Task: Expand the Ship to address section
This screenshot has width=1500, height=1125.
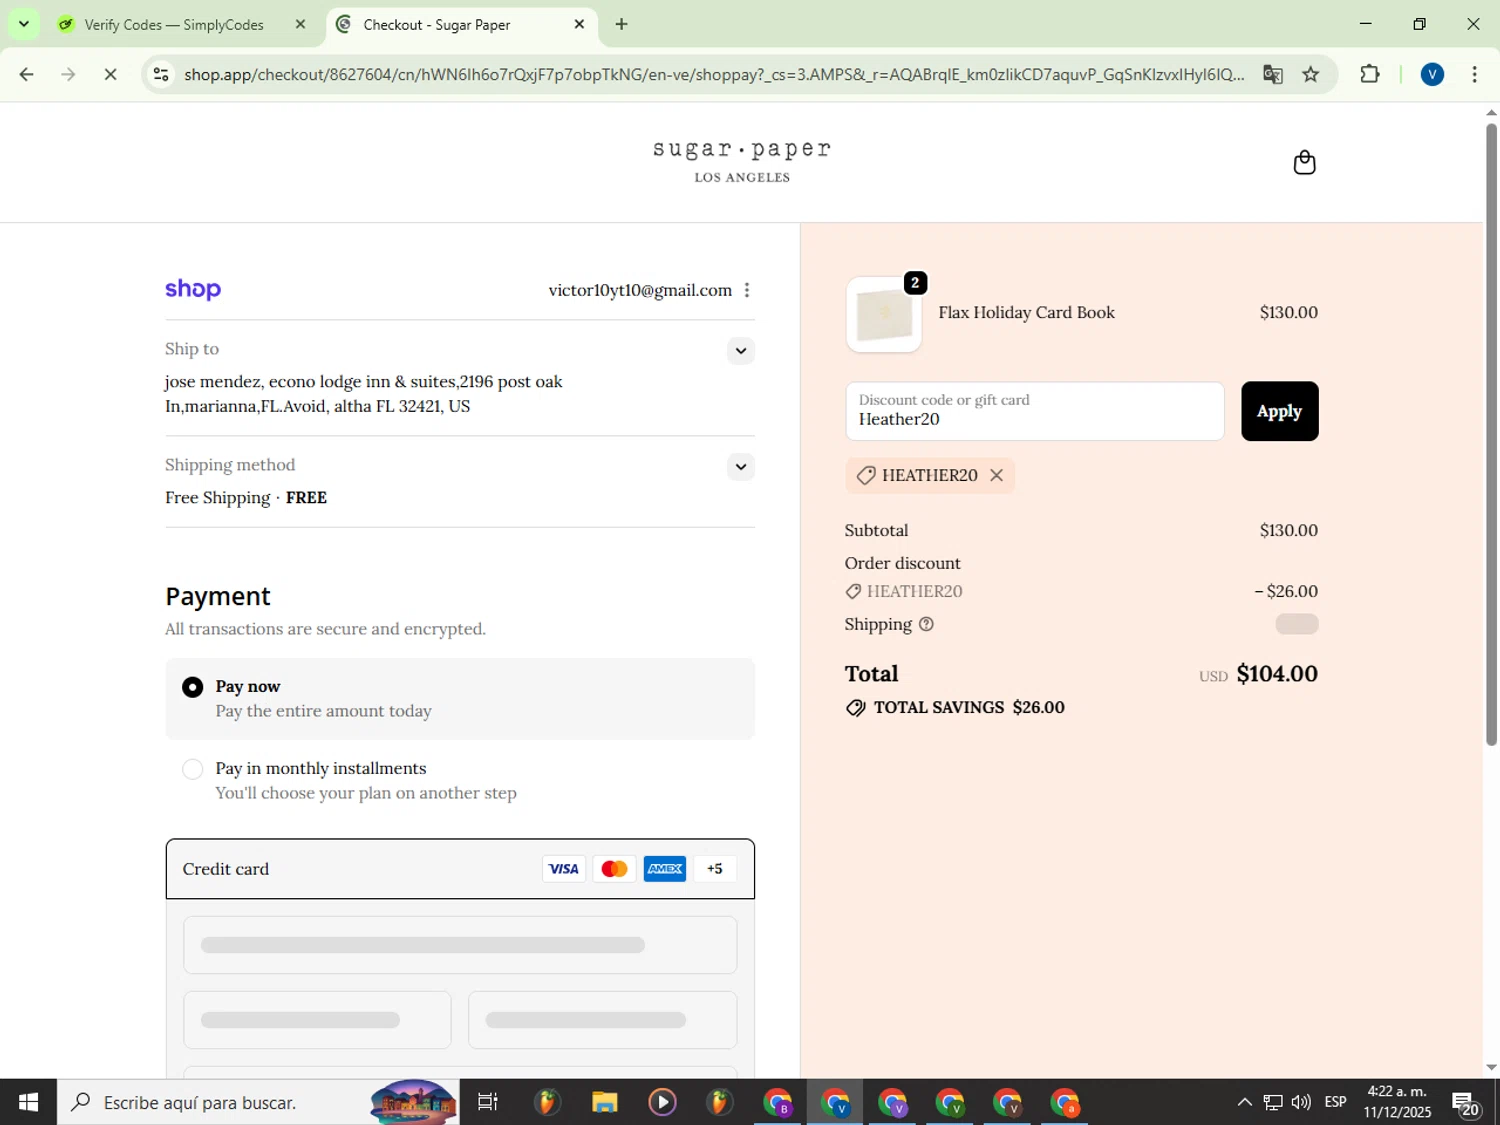Action: click(740, 350)
